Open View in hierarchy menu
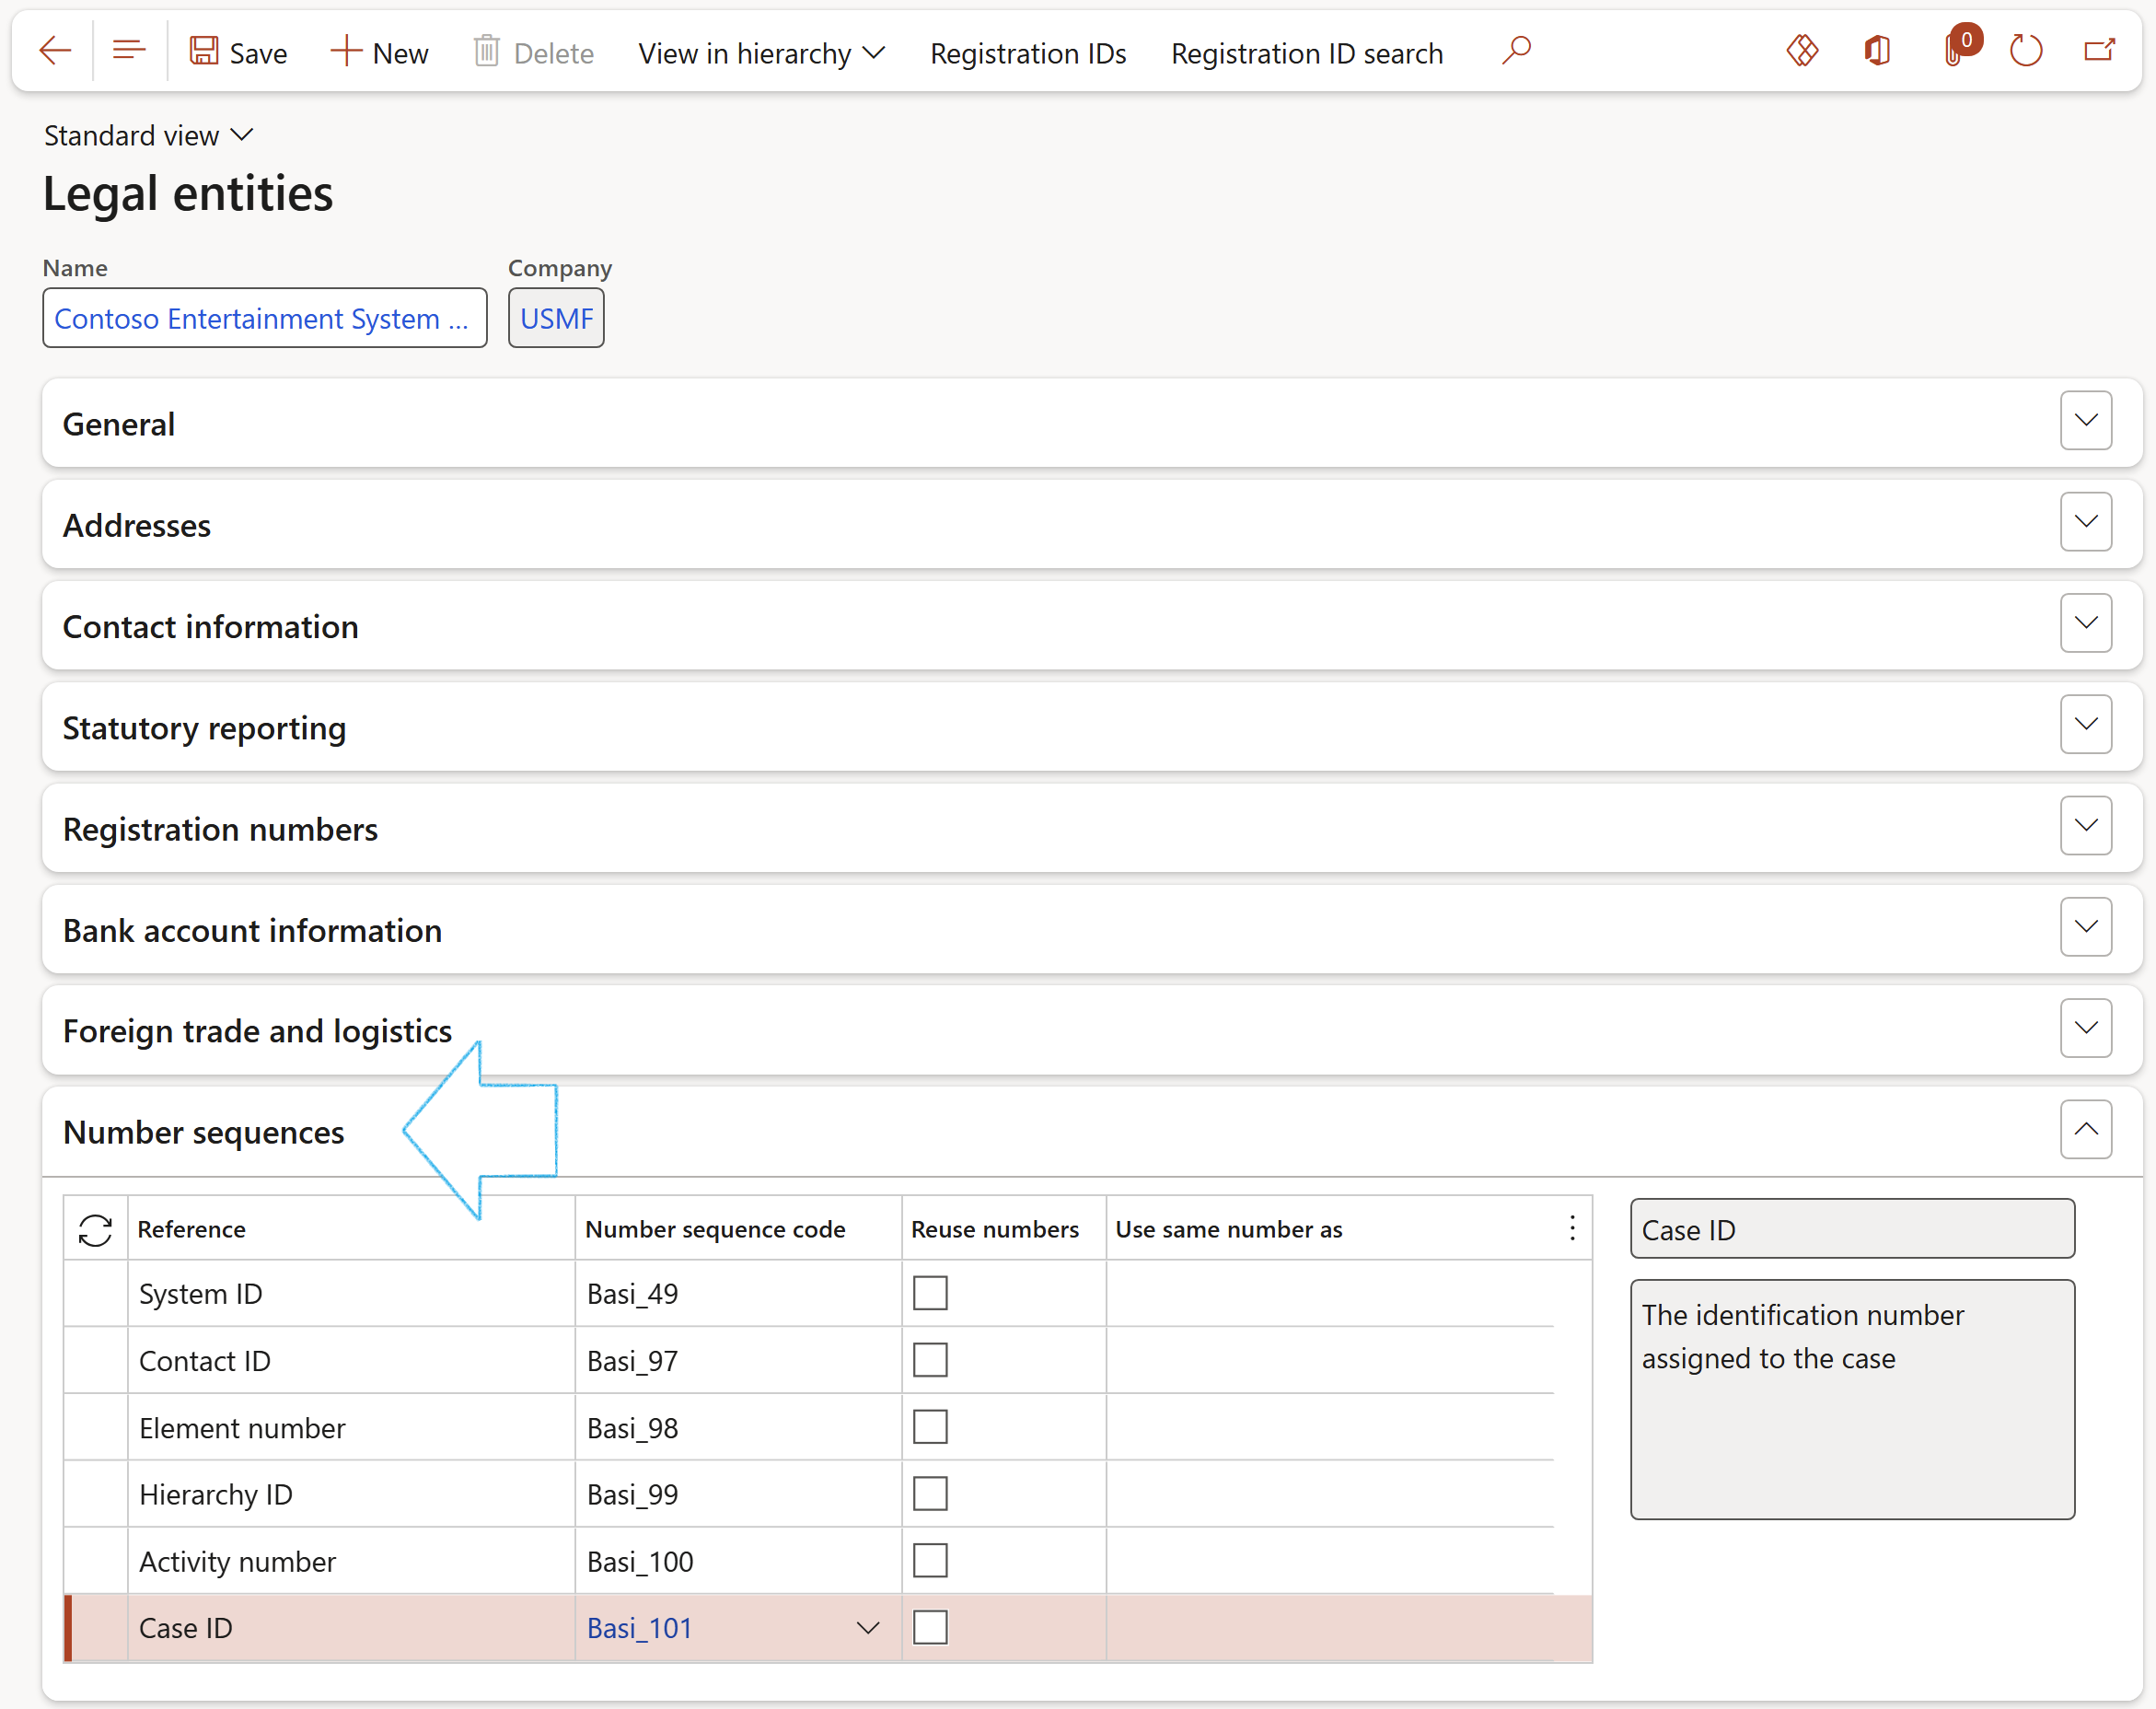Image resolution: width=2156 pixels, height=1709 pixels. (x=761, y=53)
